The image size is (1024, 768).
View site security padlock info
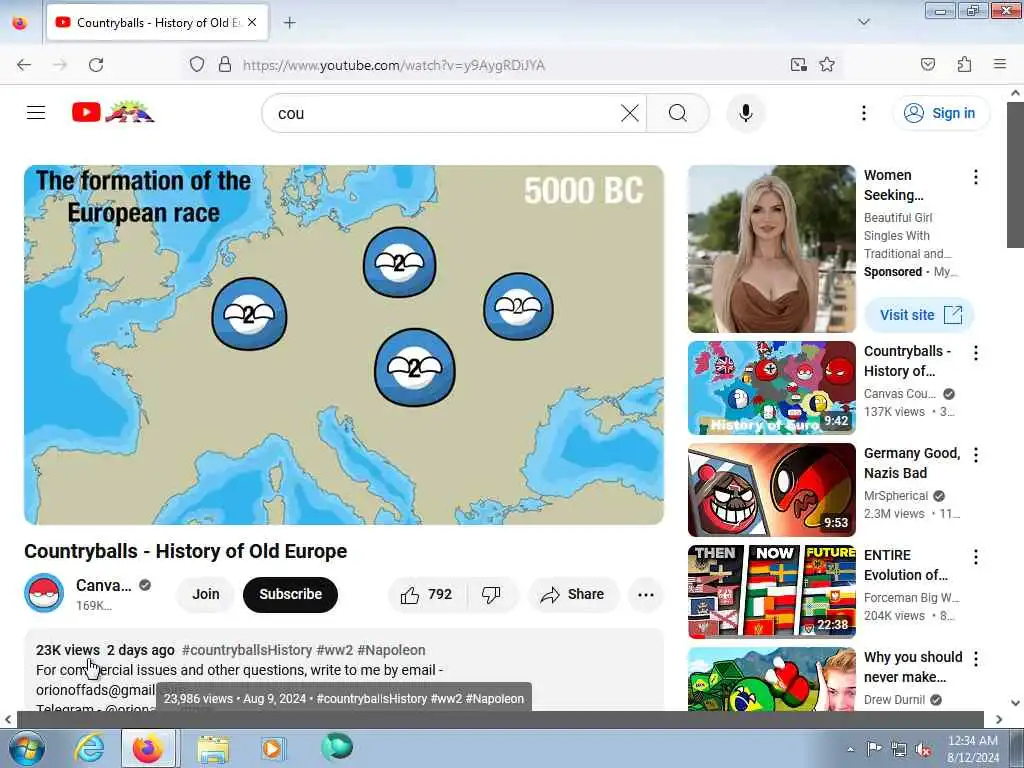[225, 65]
